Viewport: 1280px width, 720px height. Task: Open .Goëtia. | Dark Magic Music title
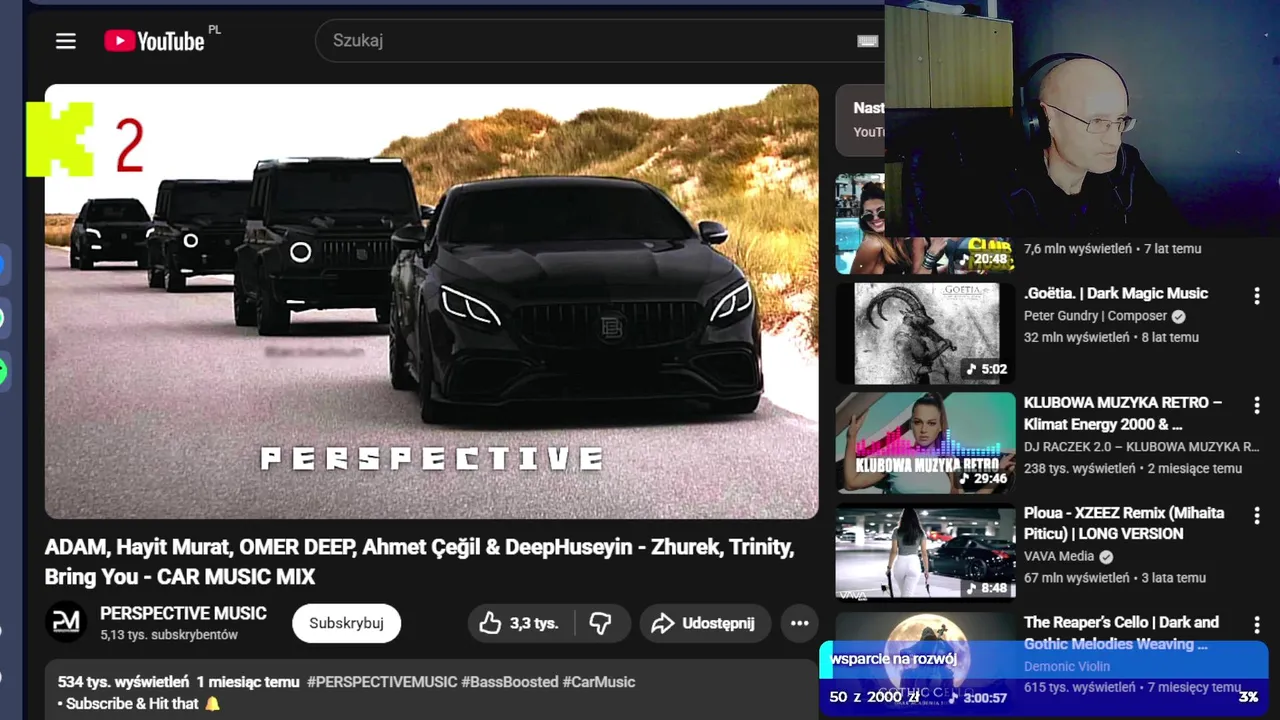pos(1116,293)
